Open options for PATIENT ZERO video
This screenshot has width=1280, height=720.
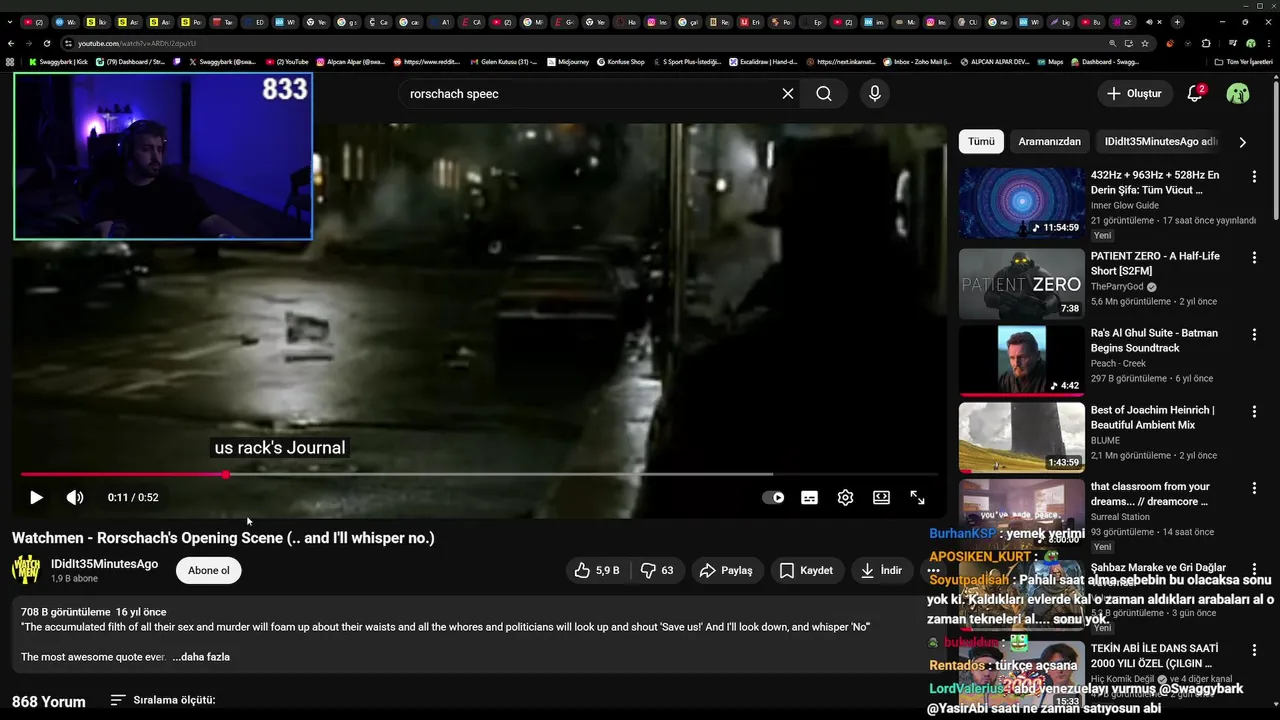pos(1254,257)
